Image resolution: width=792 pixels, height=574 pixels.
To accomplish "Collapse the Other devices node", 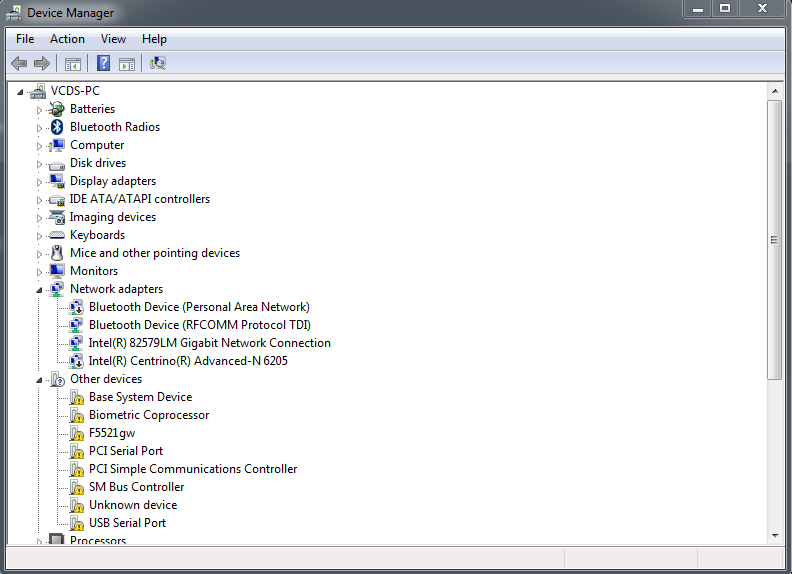I will (39, 380).
